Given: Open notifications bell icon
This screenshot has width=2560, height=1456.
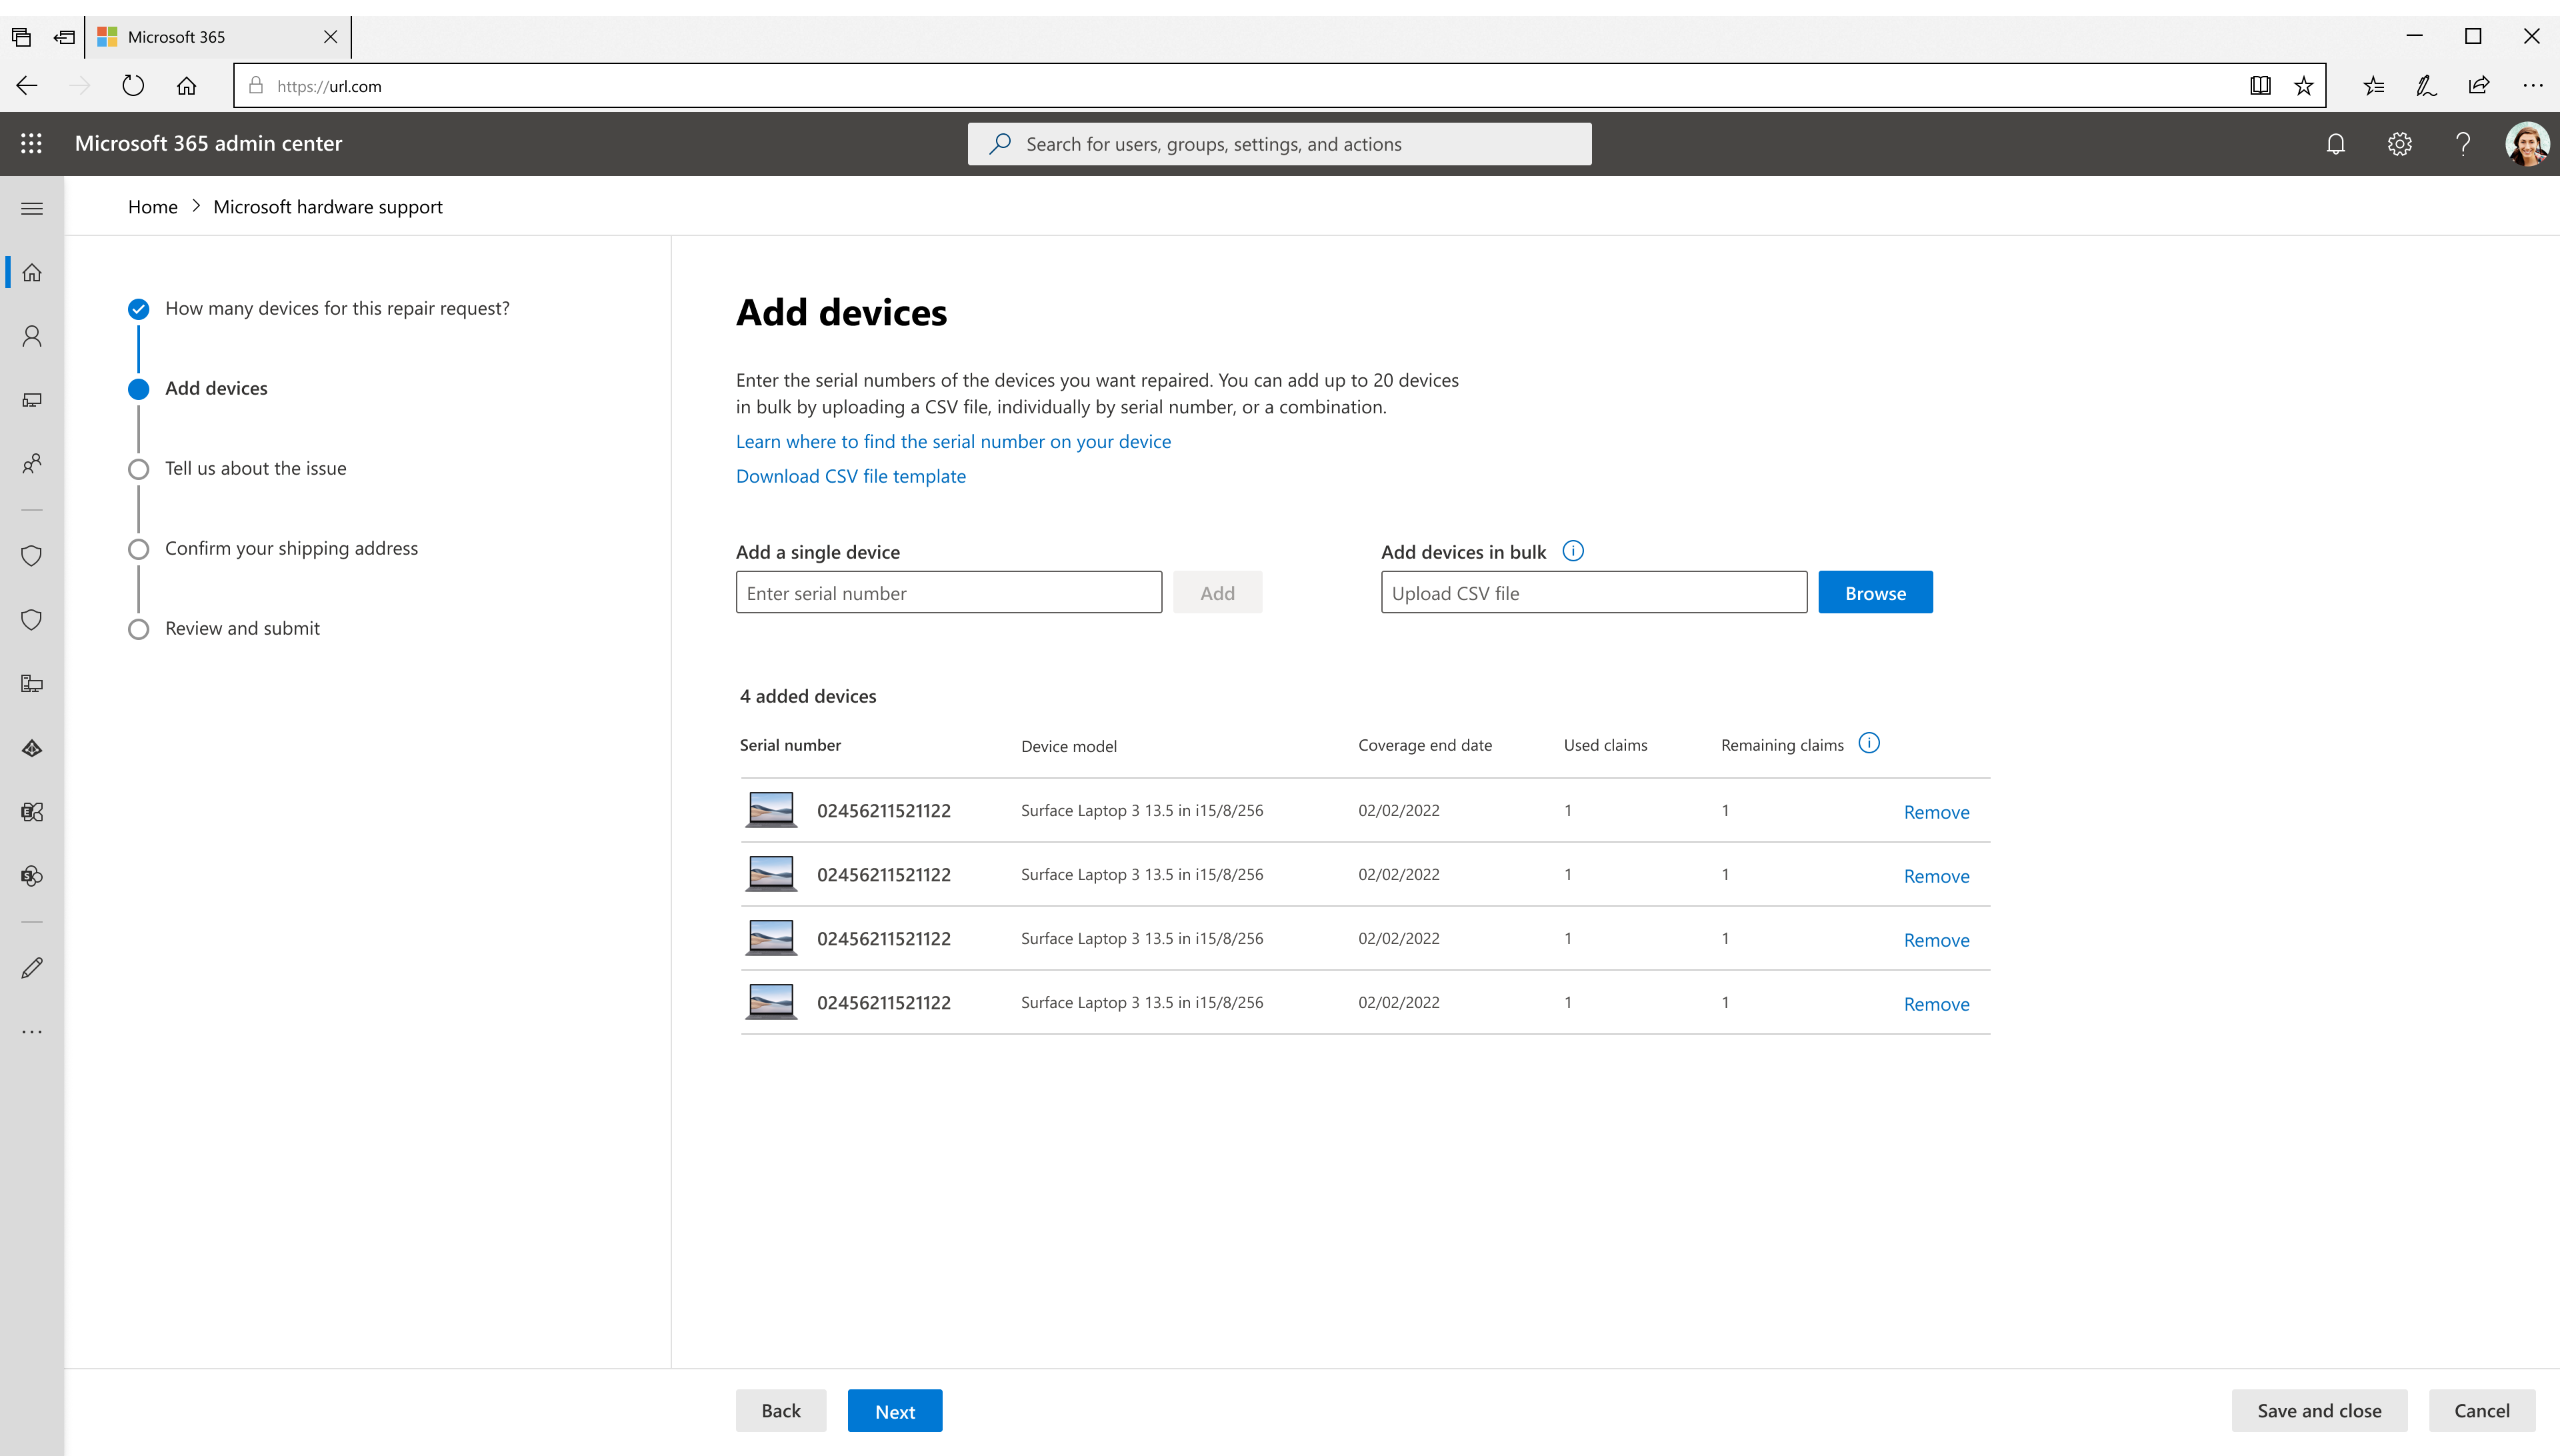Looking at the screenshot, I should 2335,144.
